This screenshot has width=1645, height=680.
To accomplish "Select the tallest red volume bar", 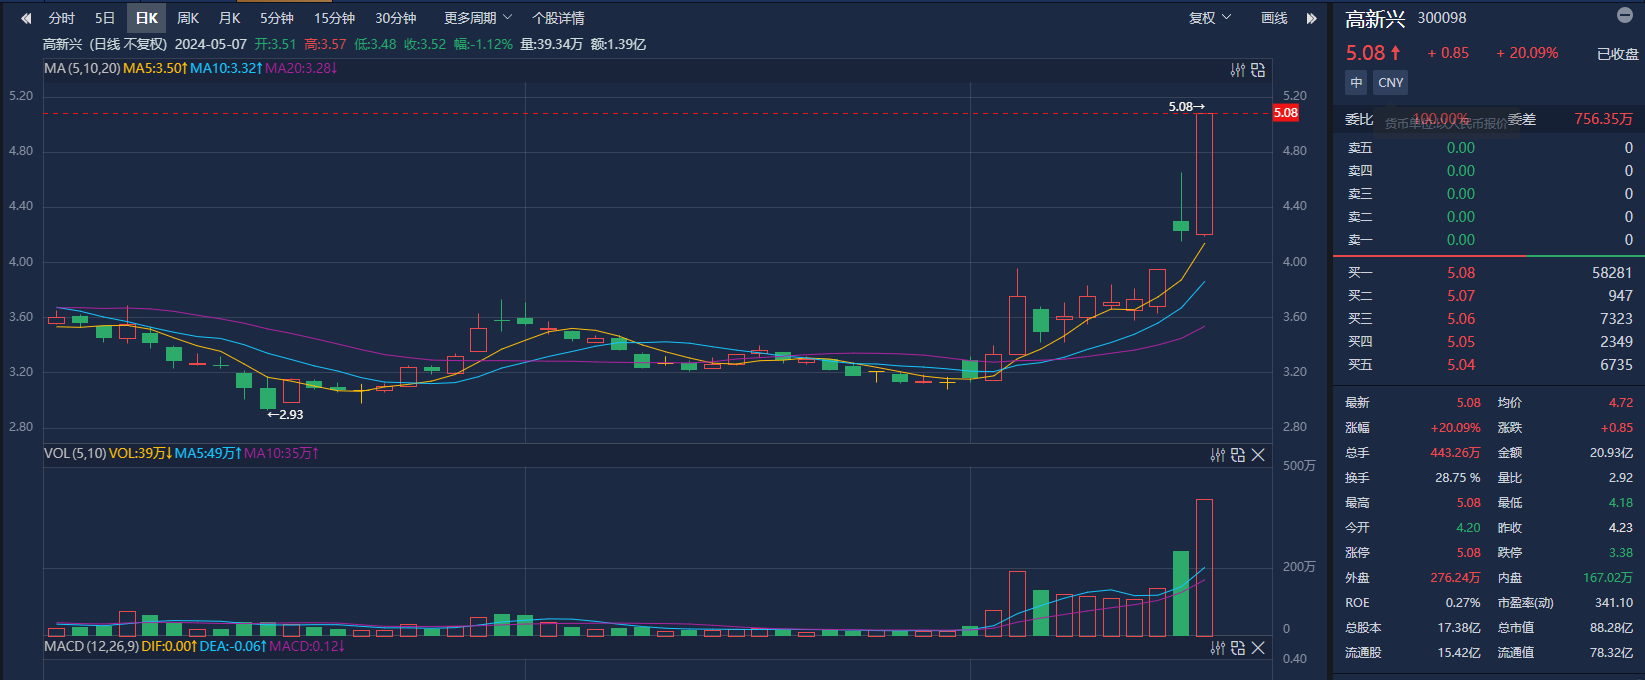I will (x=1205, y=568).
